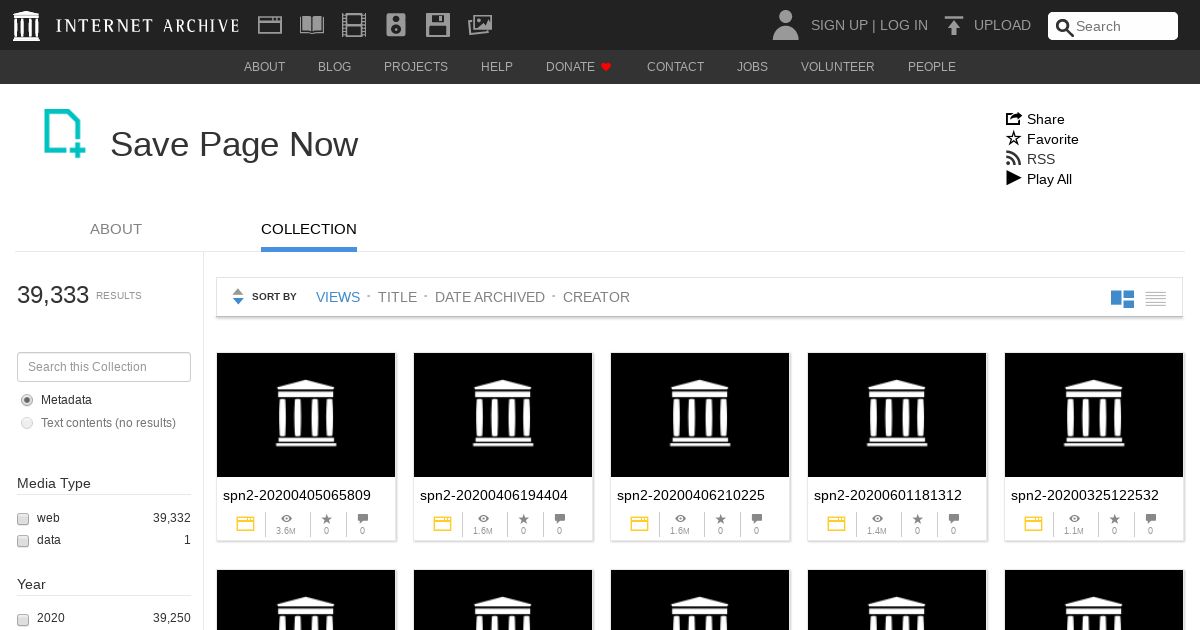Open the HELP menu item

coord(497,67)
